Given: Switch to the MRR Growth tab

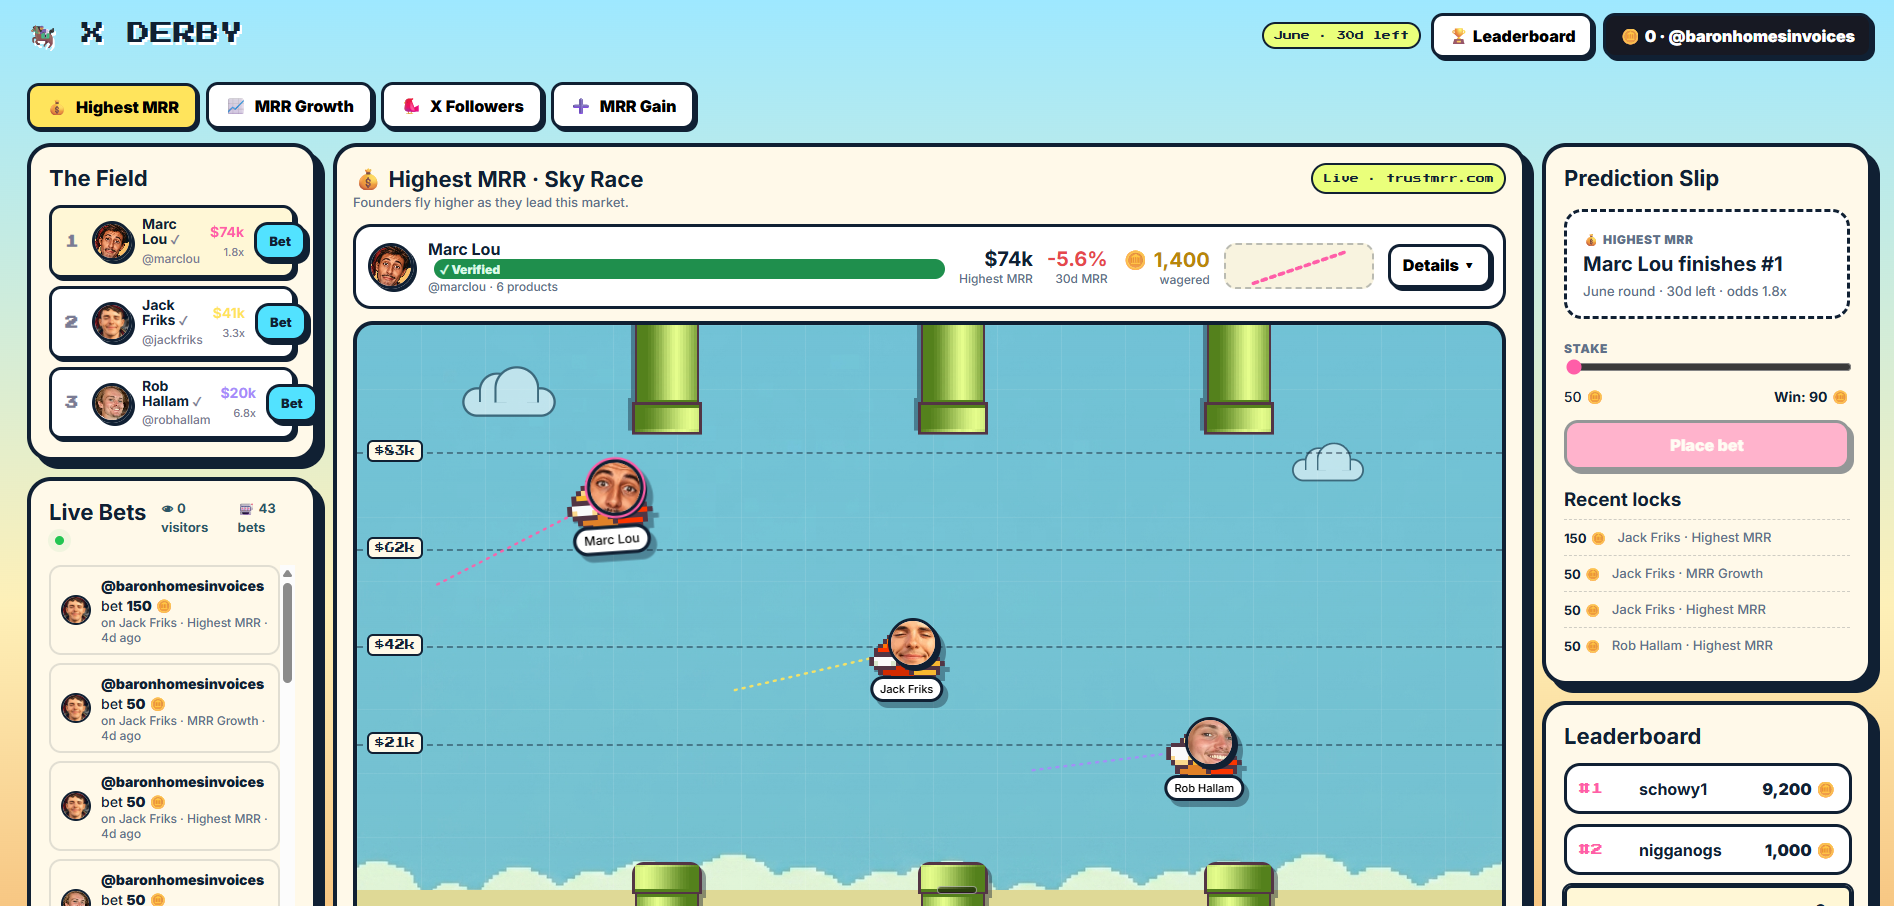Looking at the screenshot, I should pos(290,106).
